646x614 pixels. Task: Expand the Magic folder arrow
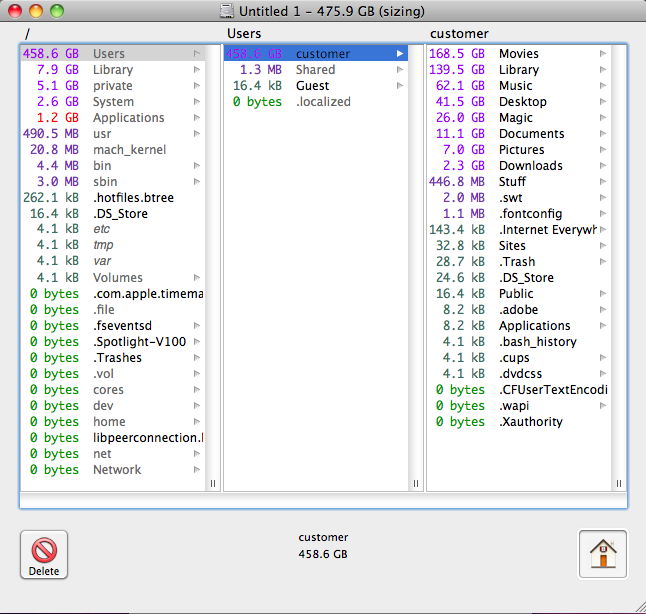[x=603, y=117]
